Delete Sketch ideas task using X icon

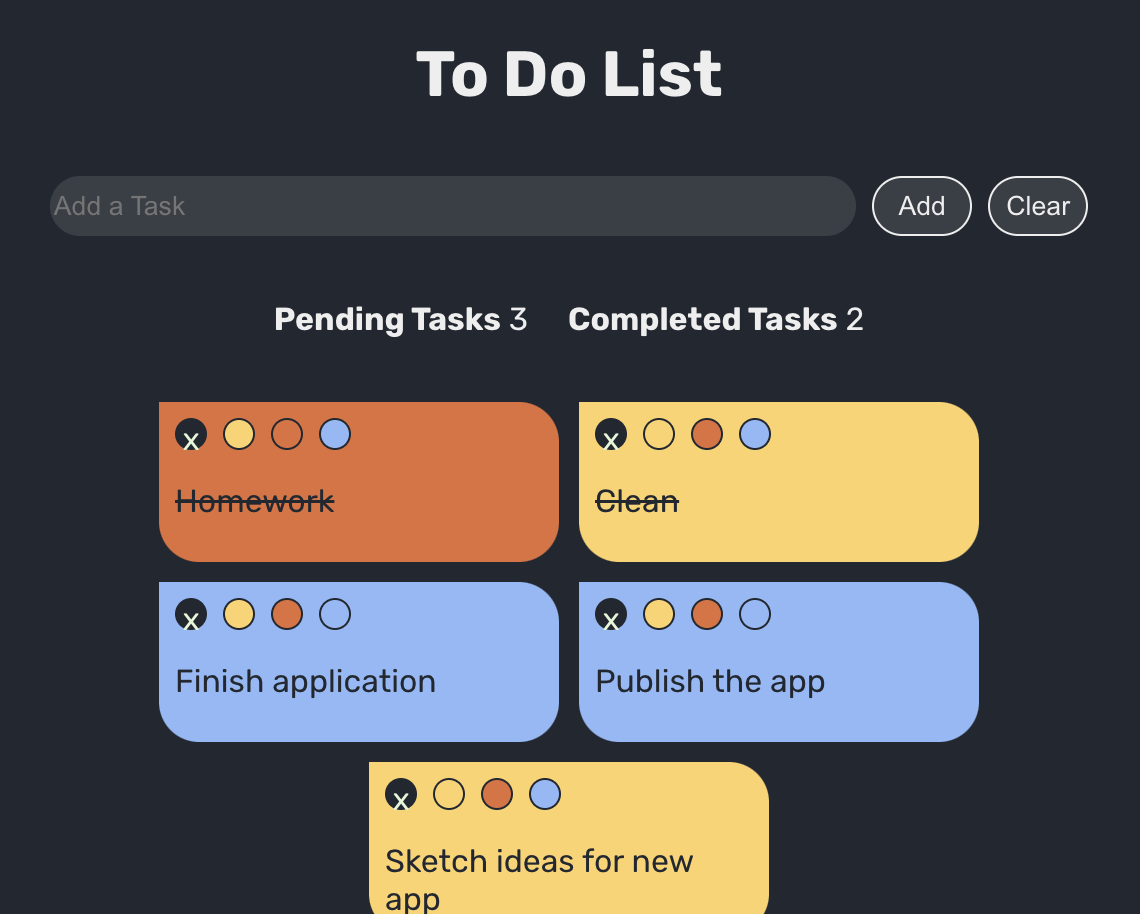click(401, 794)
